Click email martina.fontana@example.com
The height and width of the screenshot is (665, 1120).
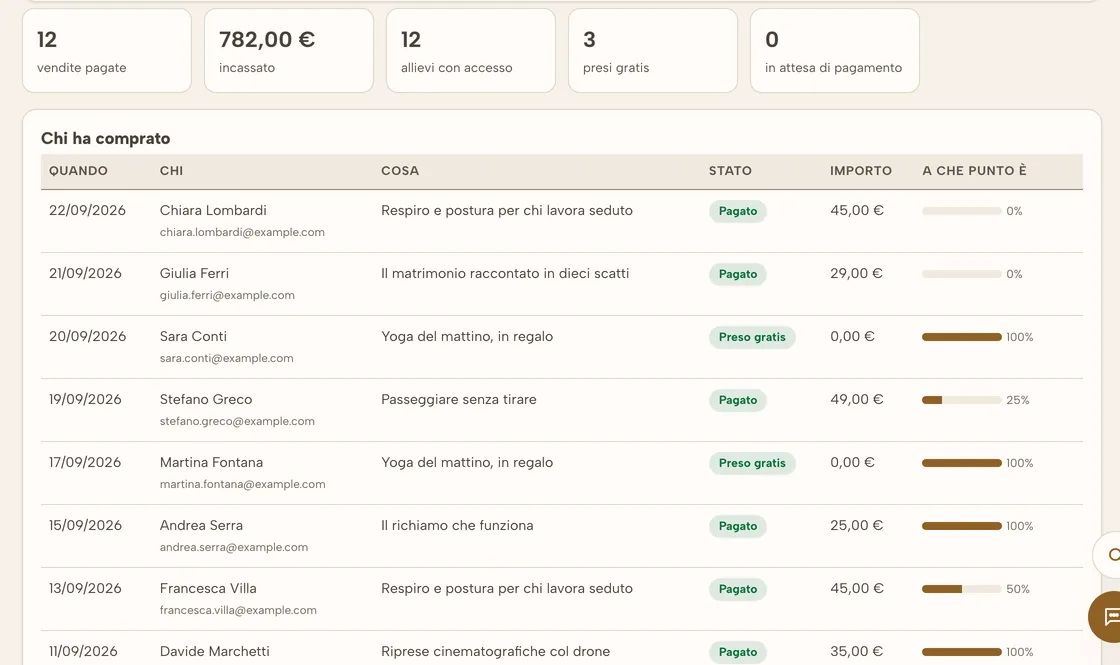coord(242,484)
